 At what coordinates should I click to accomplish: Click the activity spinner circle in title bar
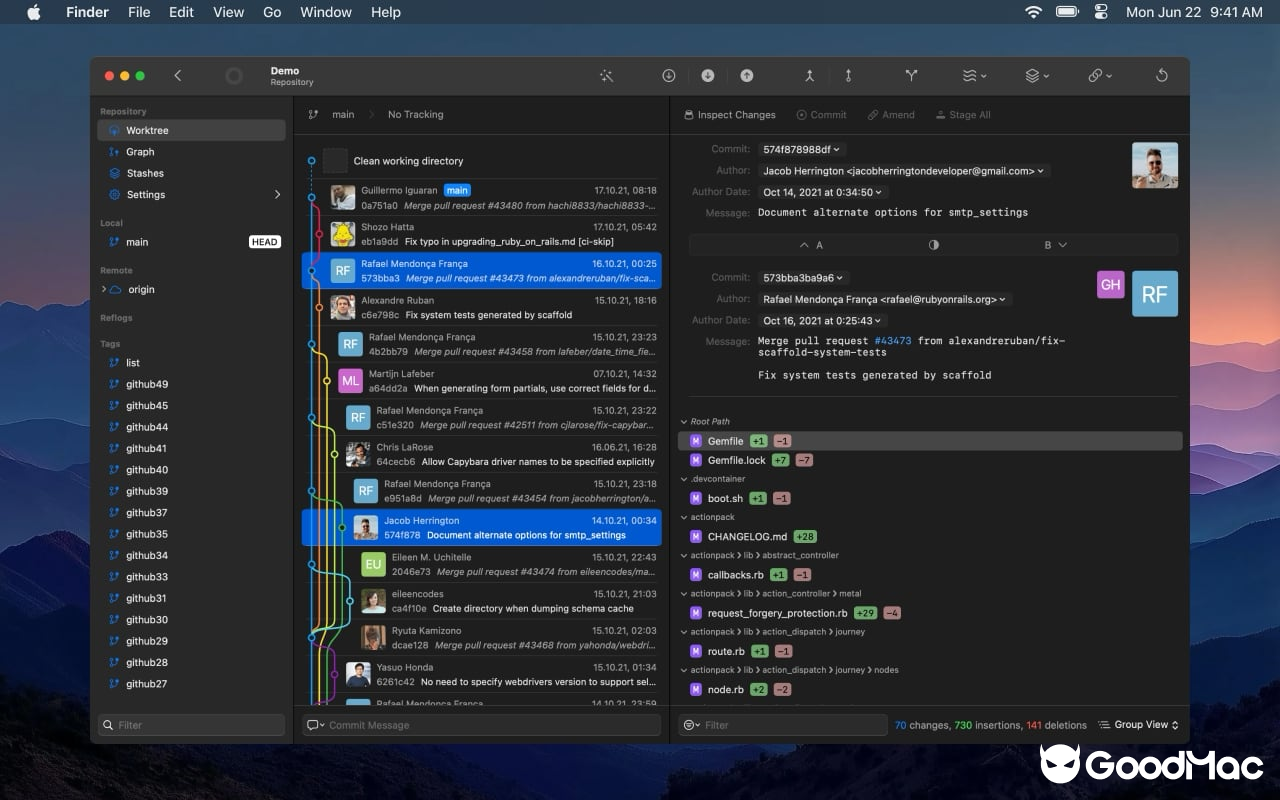[234, 76]
